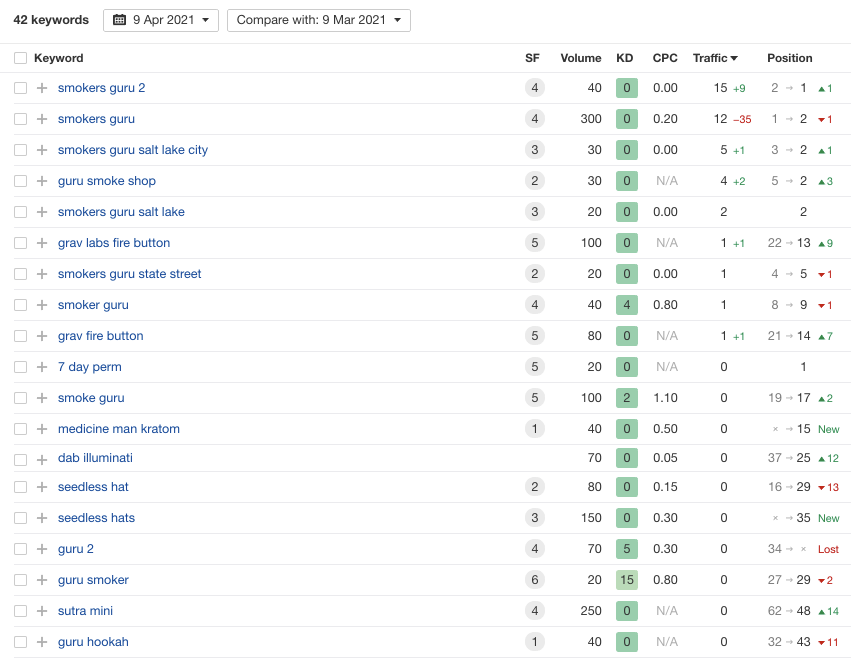Sort table by CPC column
The image size is (851, 660).
665,58
